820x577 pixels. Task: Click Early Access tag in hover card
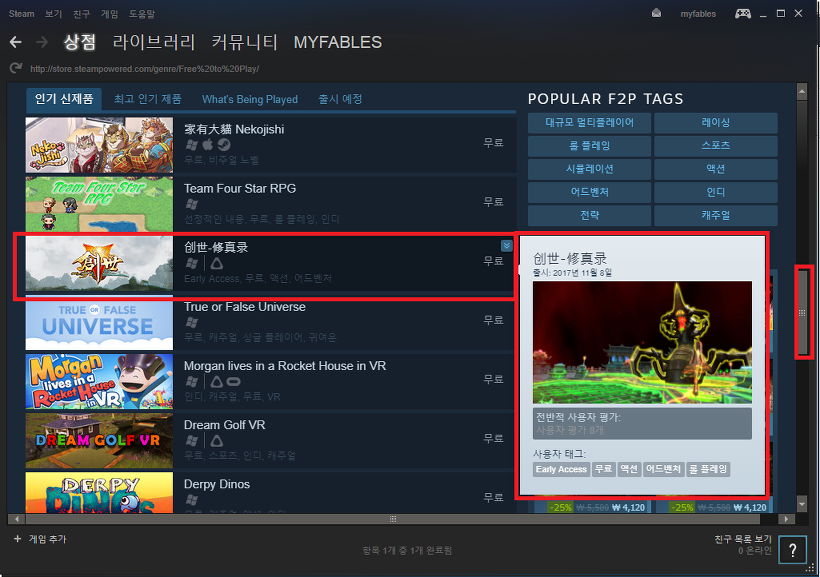tap(561, 469)
